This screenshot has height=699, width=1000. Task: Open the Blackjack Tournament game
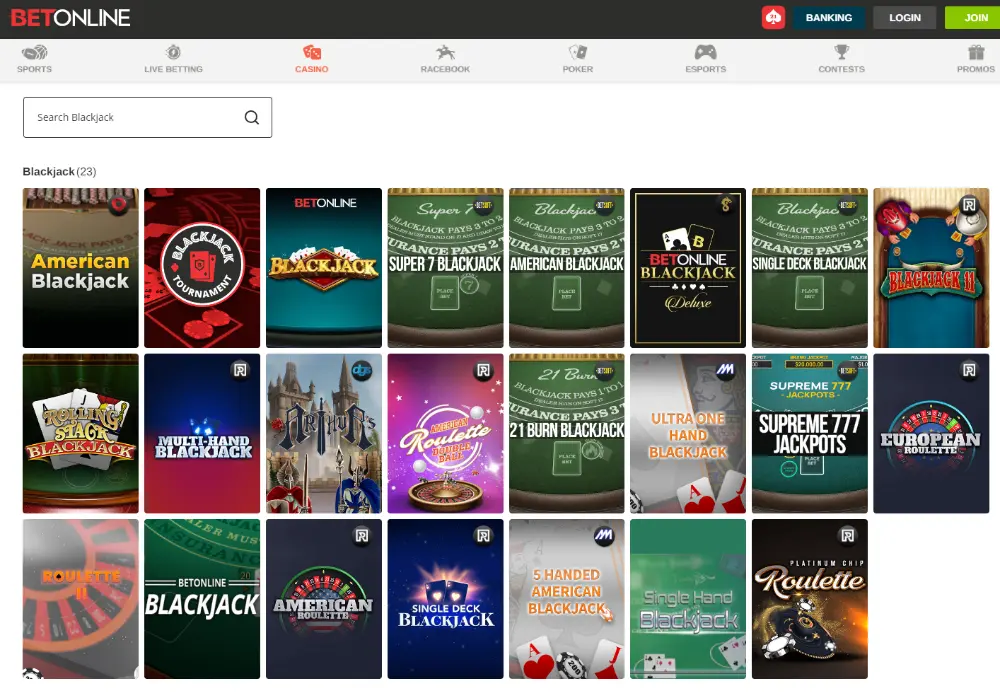pyautogui.click(x=202, y=268)
